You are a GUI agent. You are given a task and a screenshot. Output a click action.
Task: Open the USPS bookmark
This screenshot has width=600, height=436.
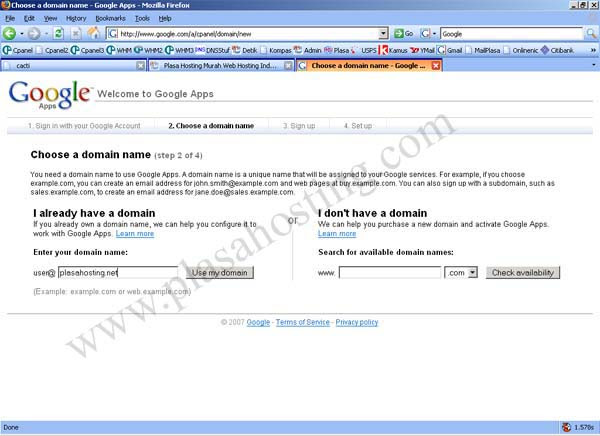click(364, 50)
